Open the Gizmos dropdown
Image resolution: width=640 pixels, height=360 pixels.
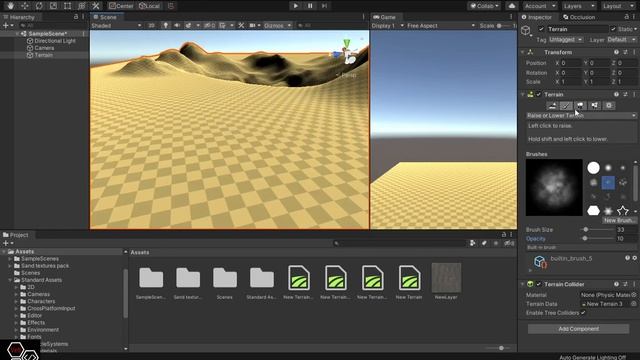coord(277,25)
